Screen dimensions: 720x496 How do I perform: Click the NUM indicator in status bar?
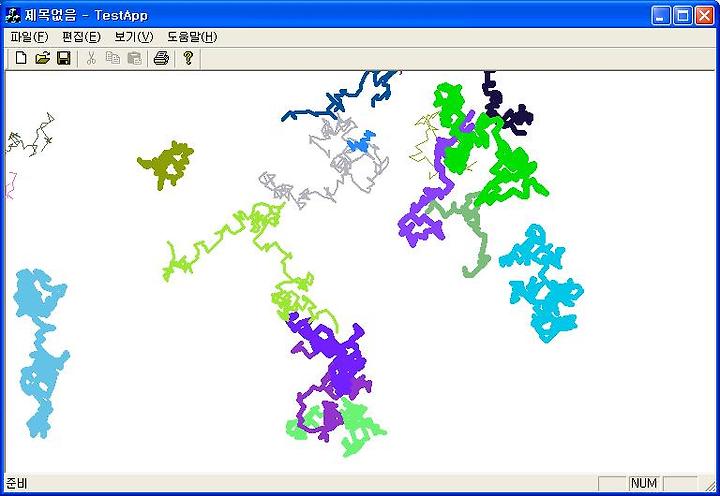(x=644, y=483)
